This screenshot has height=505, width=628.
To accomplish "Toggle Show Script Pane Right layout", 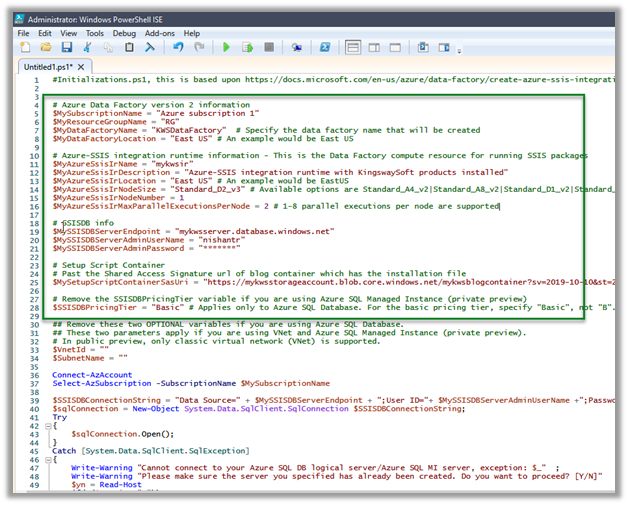I will pos(373,47).
